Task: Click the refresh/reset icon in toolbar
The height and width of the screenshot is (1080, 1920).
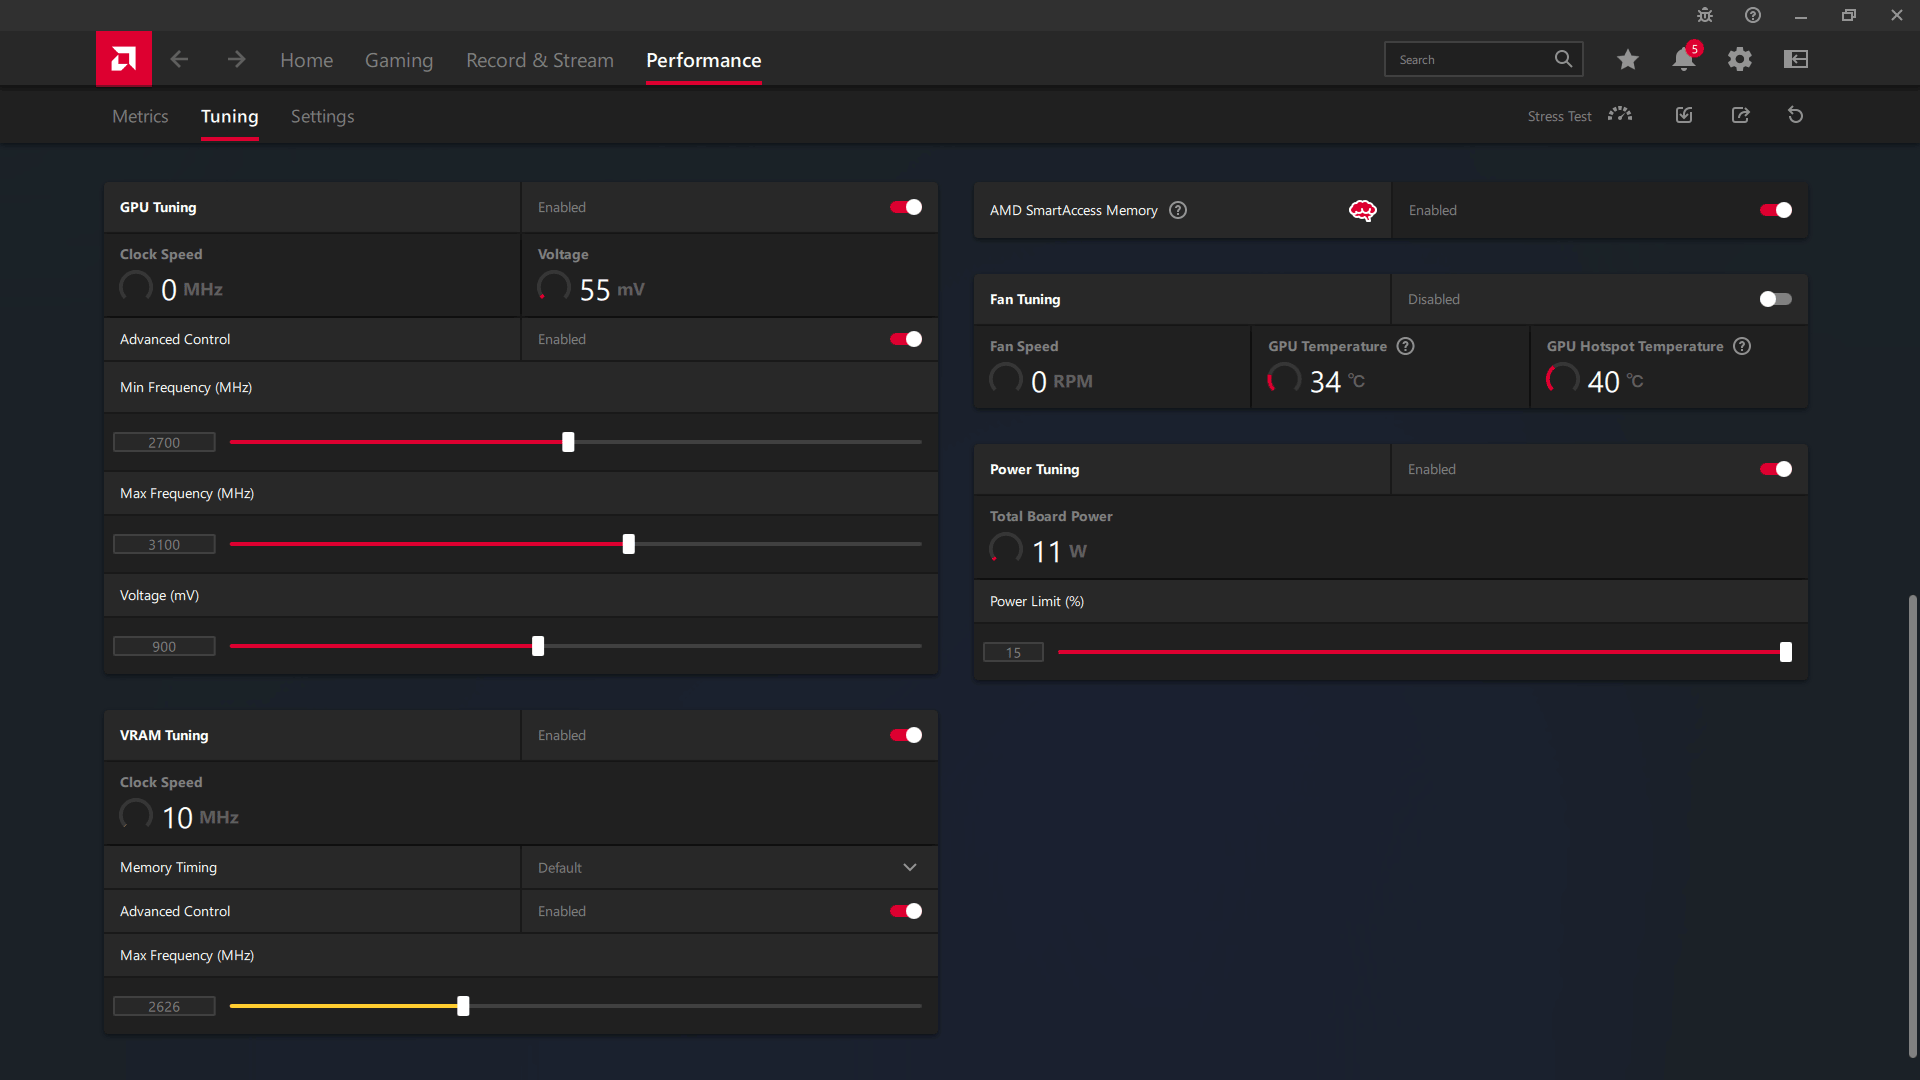Action: point(1795,115)
